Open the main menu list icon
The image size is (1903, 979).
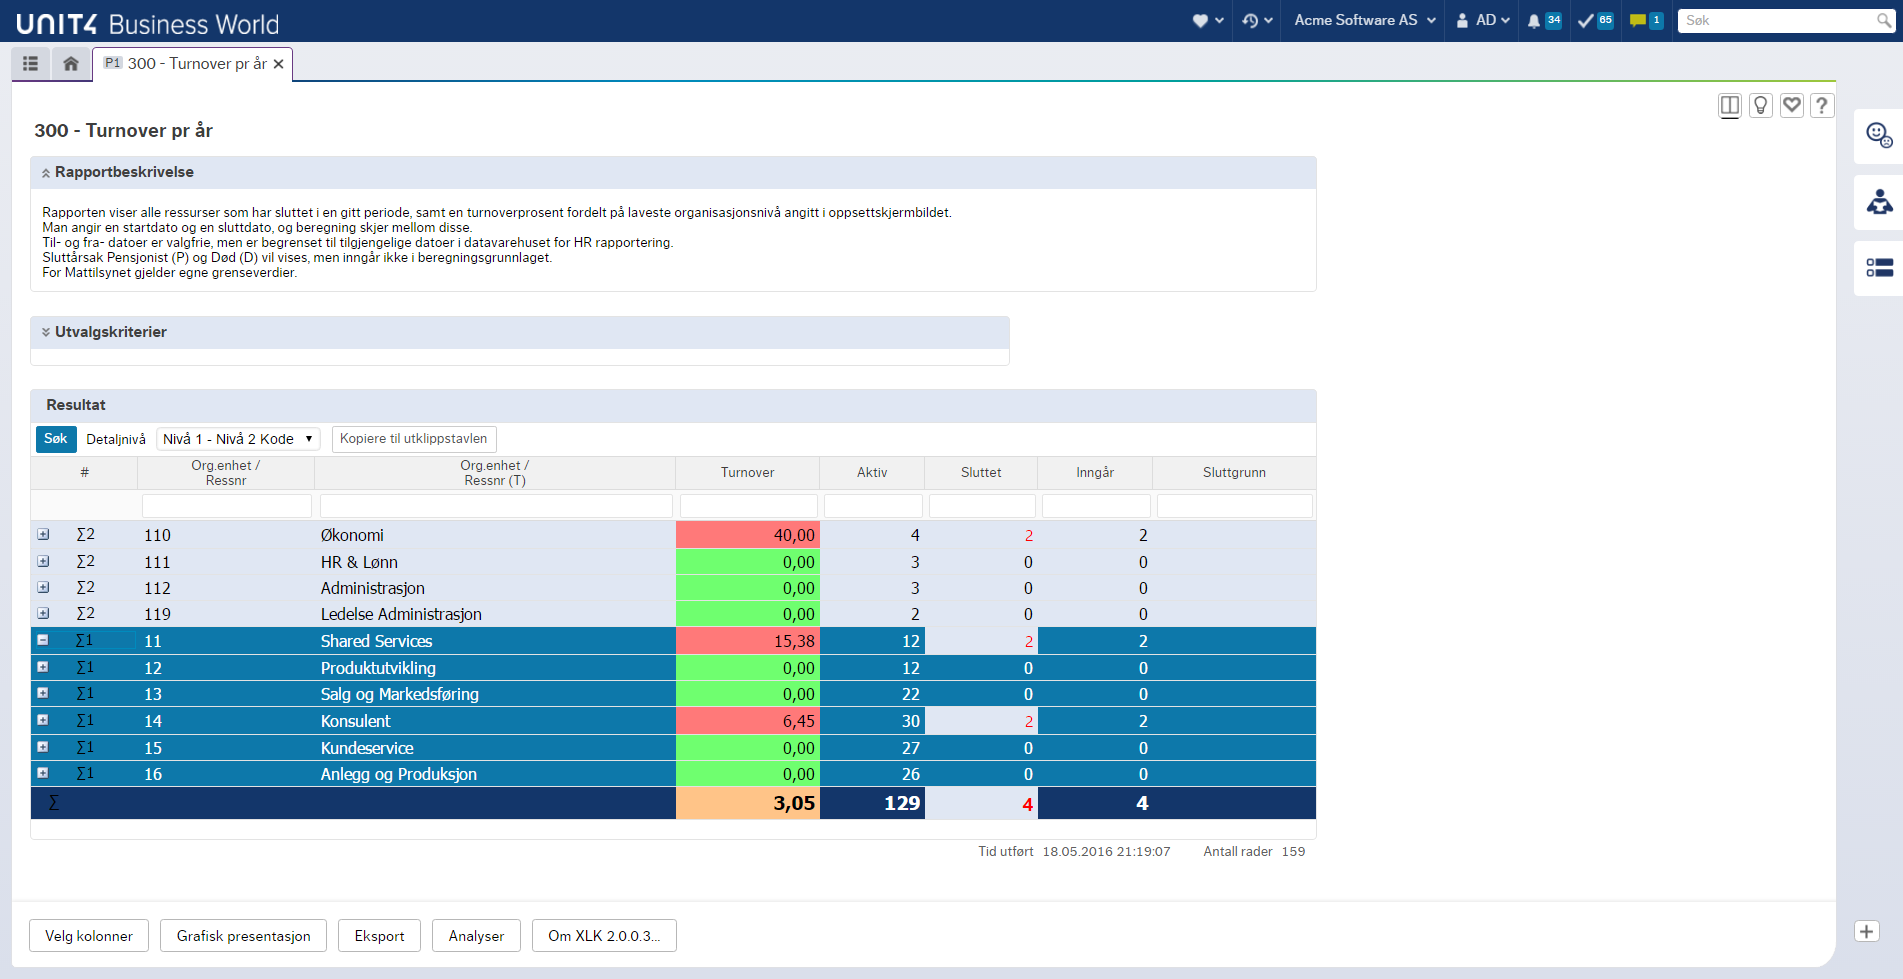[31, 63]
